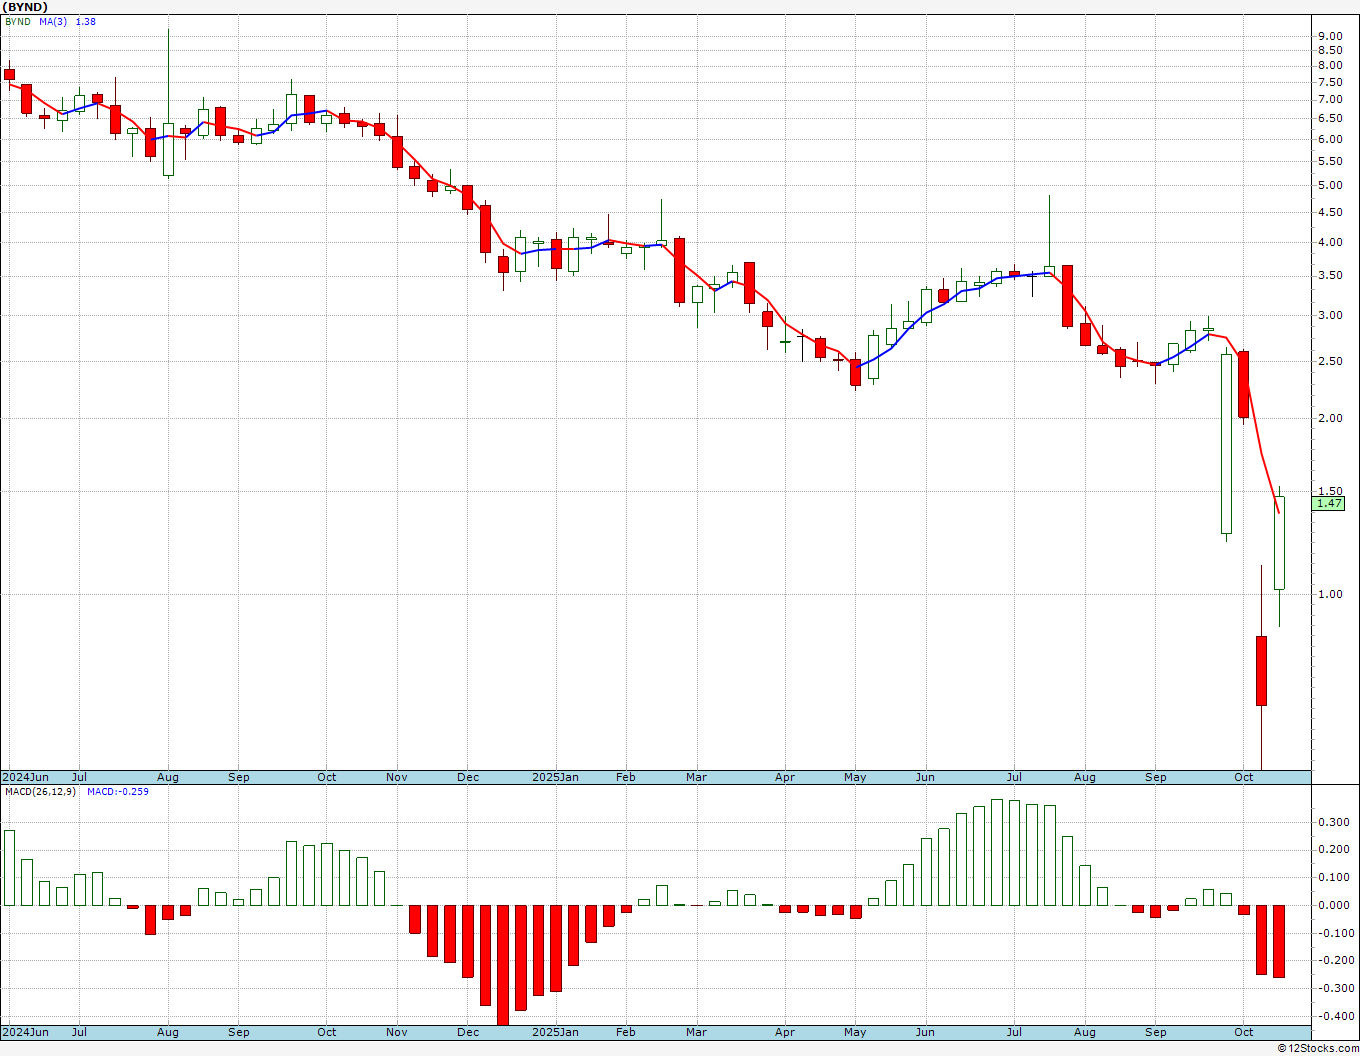Click the (BYND) chart title
The height and width of the screenshot is (1056, 1360).
pyautogui.click(x=25, y=7)
